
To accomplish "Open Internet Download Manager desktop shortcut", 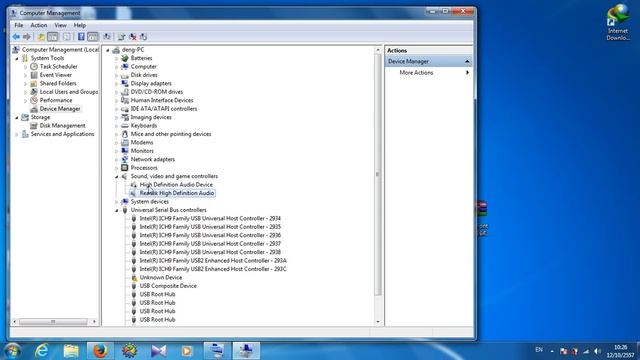I will (x=618, y=22).
